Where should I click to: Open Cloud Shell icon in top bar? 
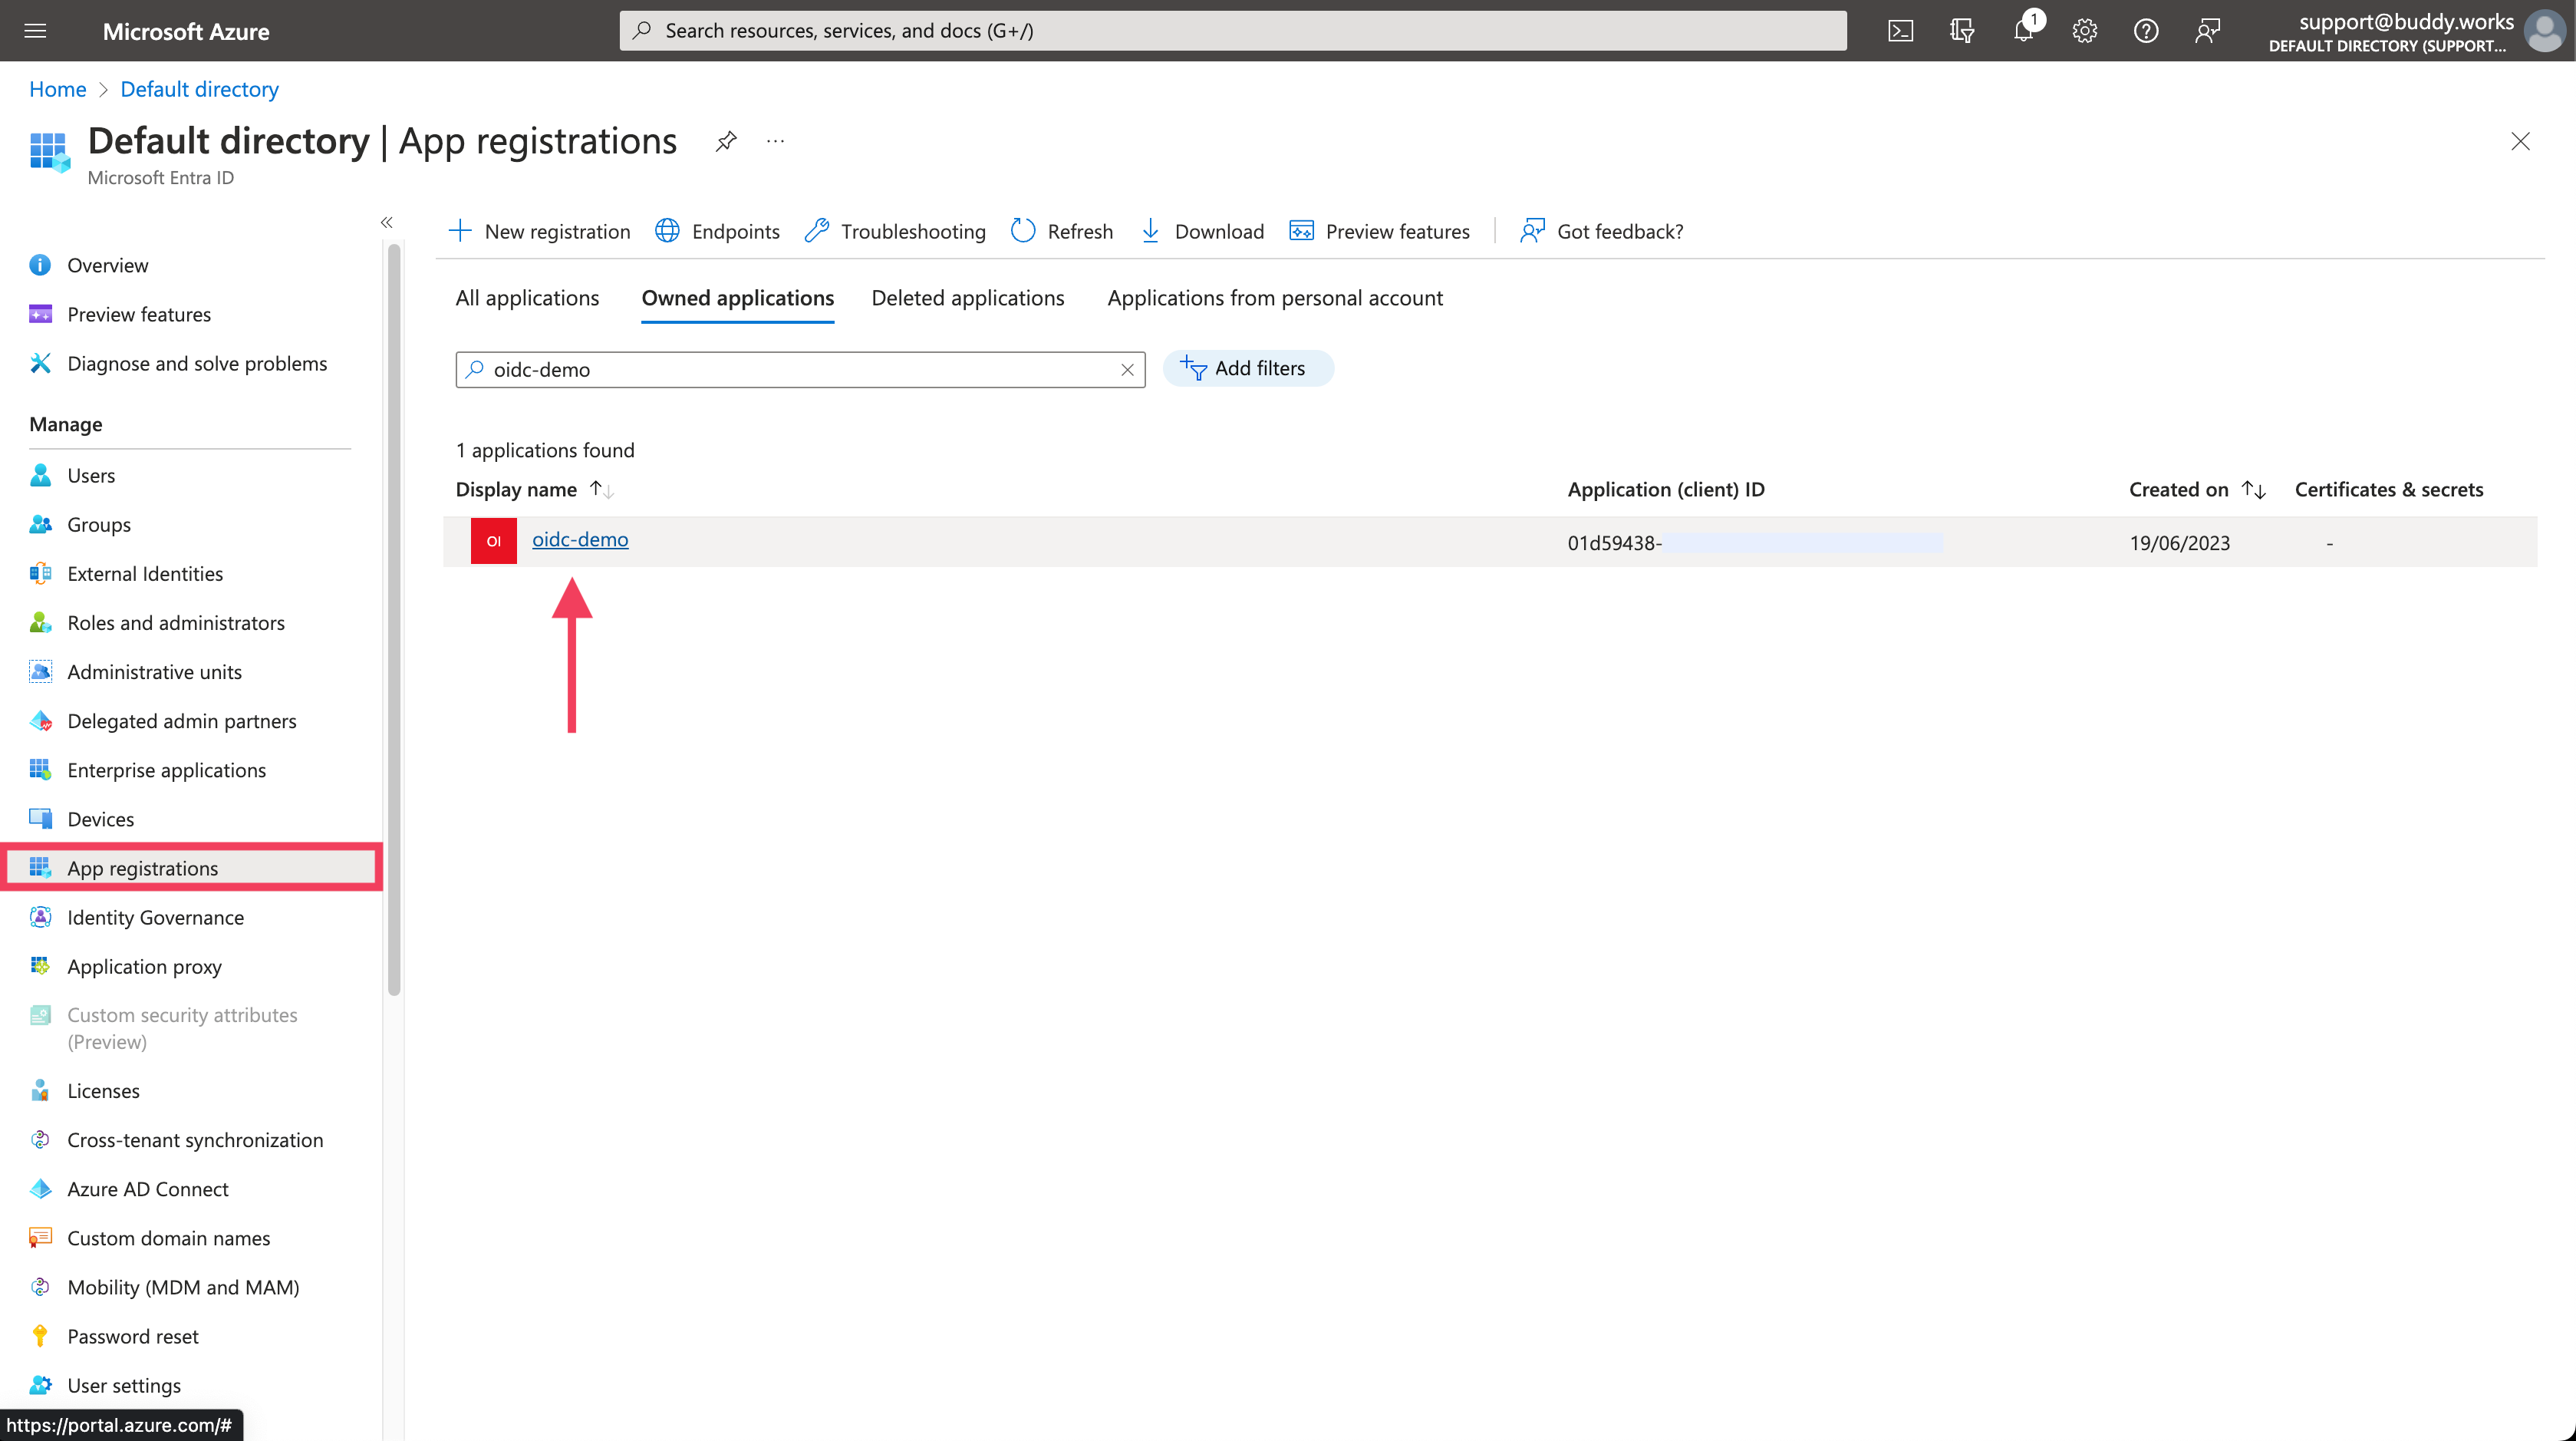coord(1900,31)
